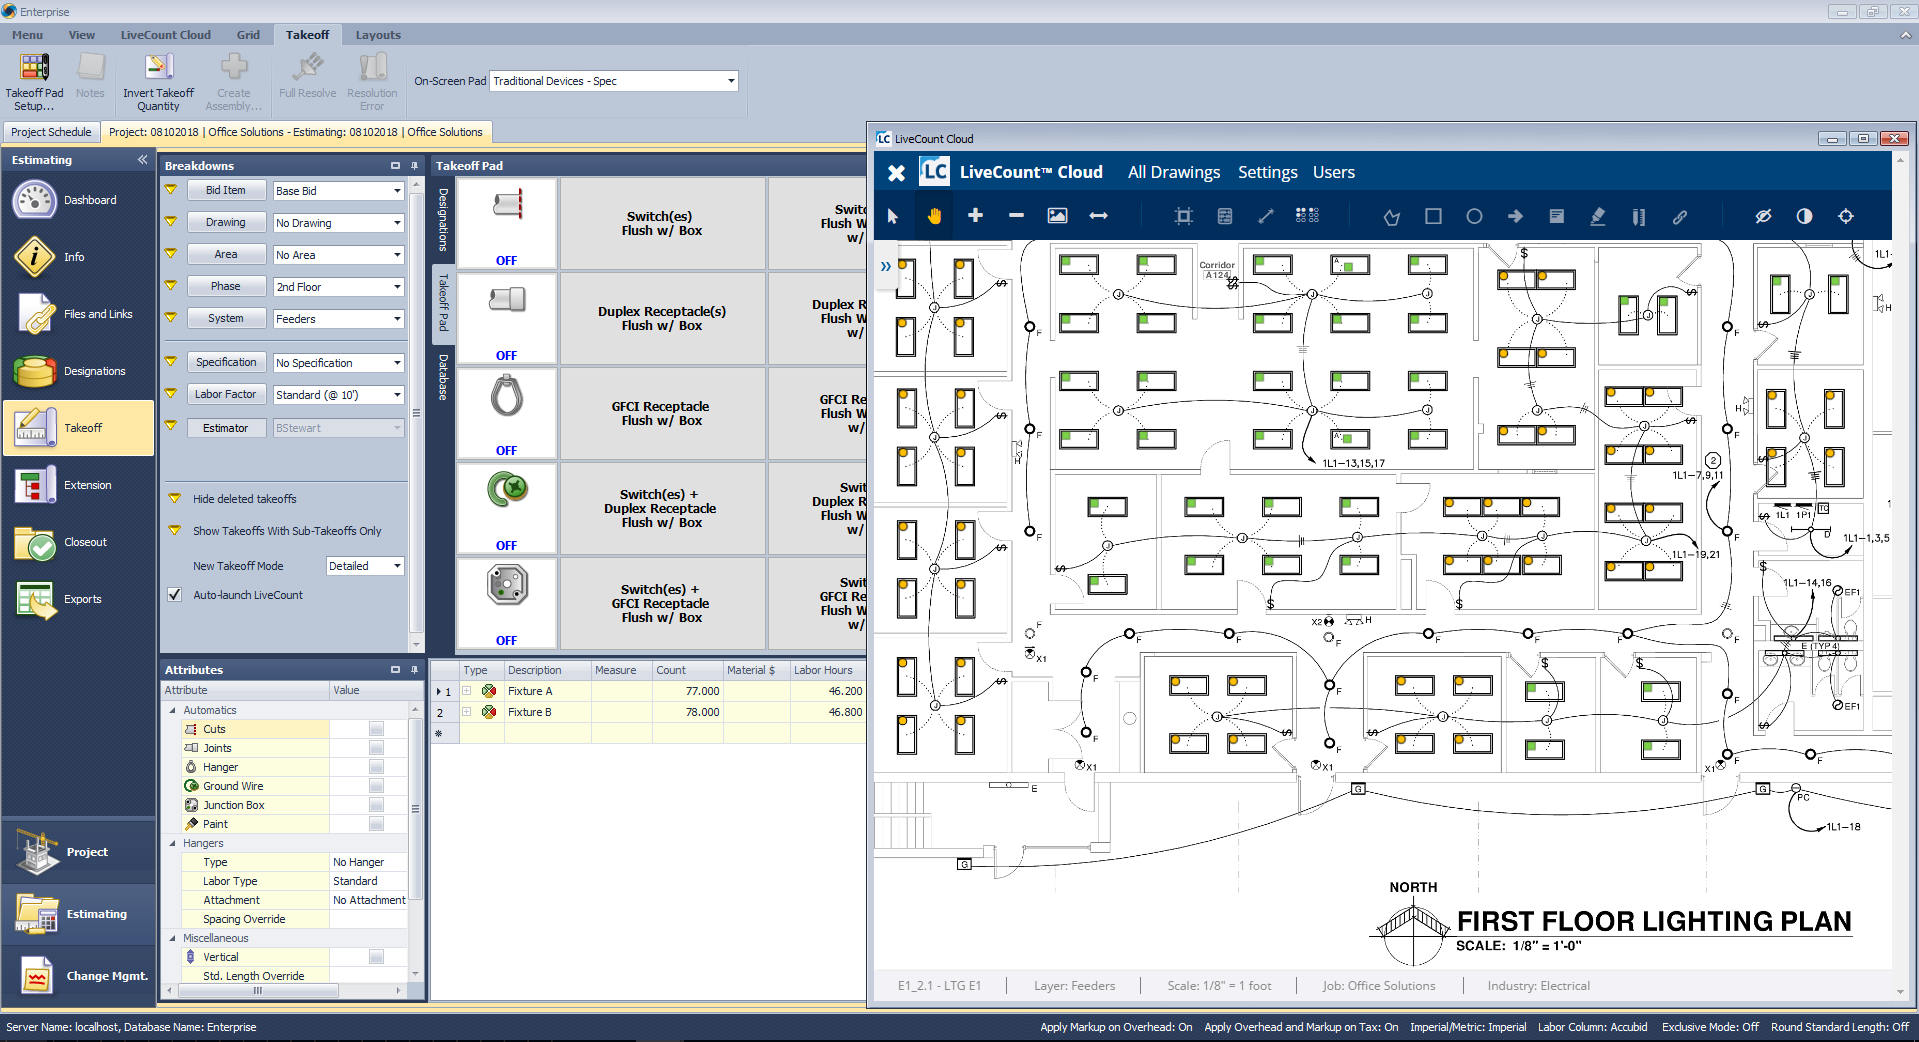
Task: Switch to the Layouts ribbon tab
Action: (378, 34)
